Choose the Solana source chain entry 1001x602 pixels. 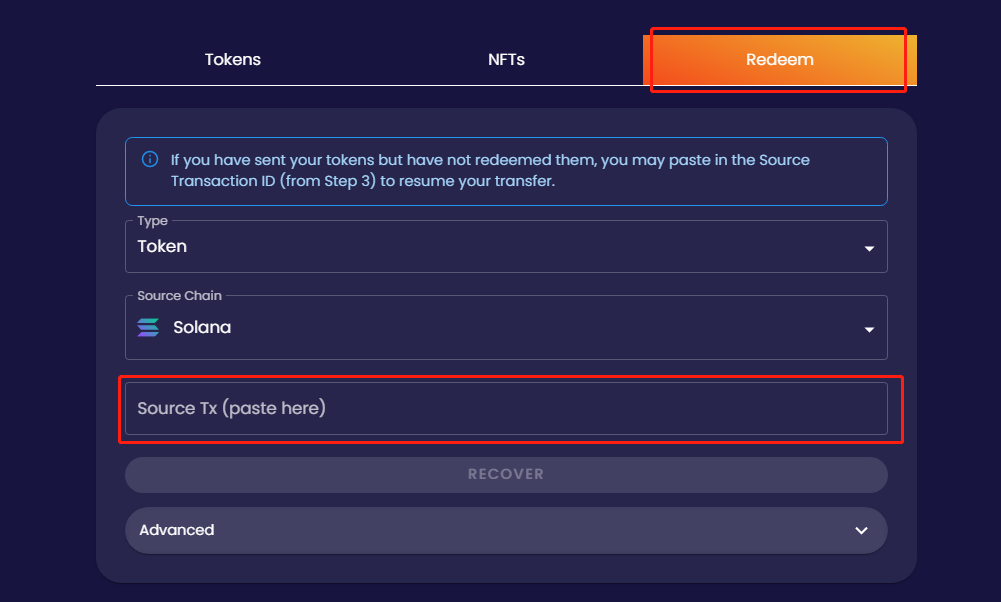point(202,327)
